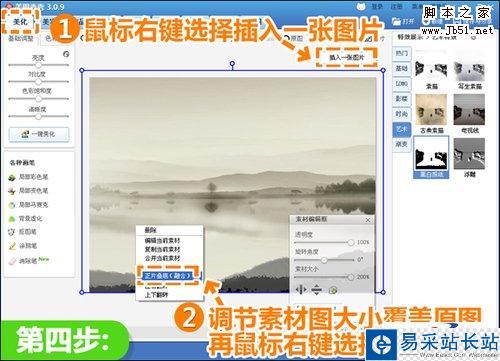Select the 消除笔 eraser tool icon
This screenshot has width=500, height=361.
[x=12, y=261]
